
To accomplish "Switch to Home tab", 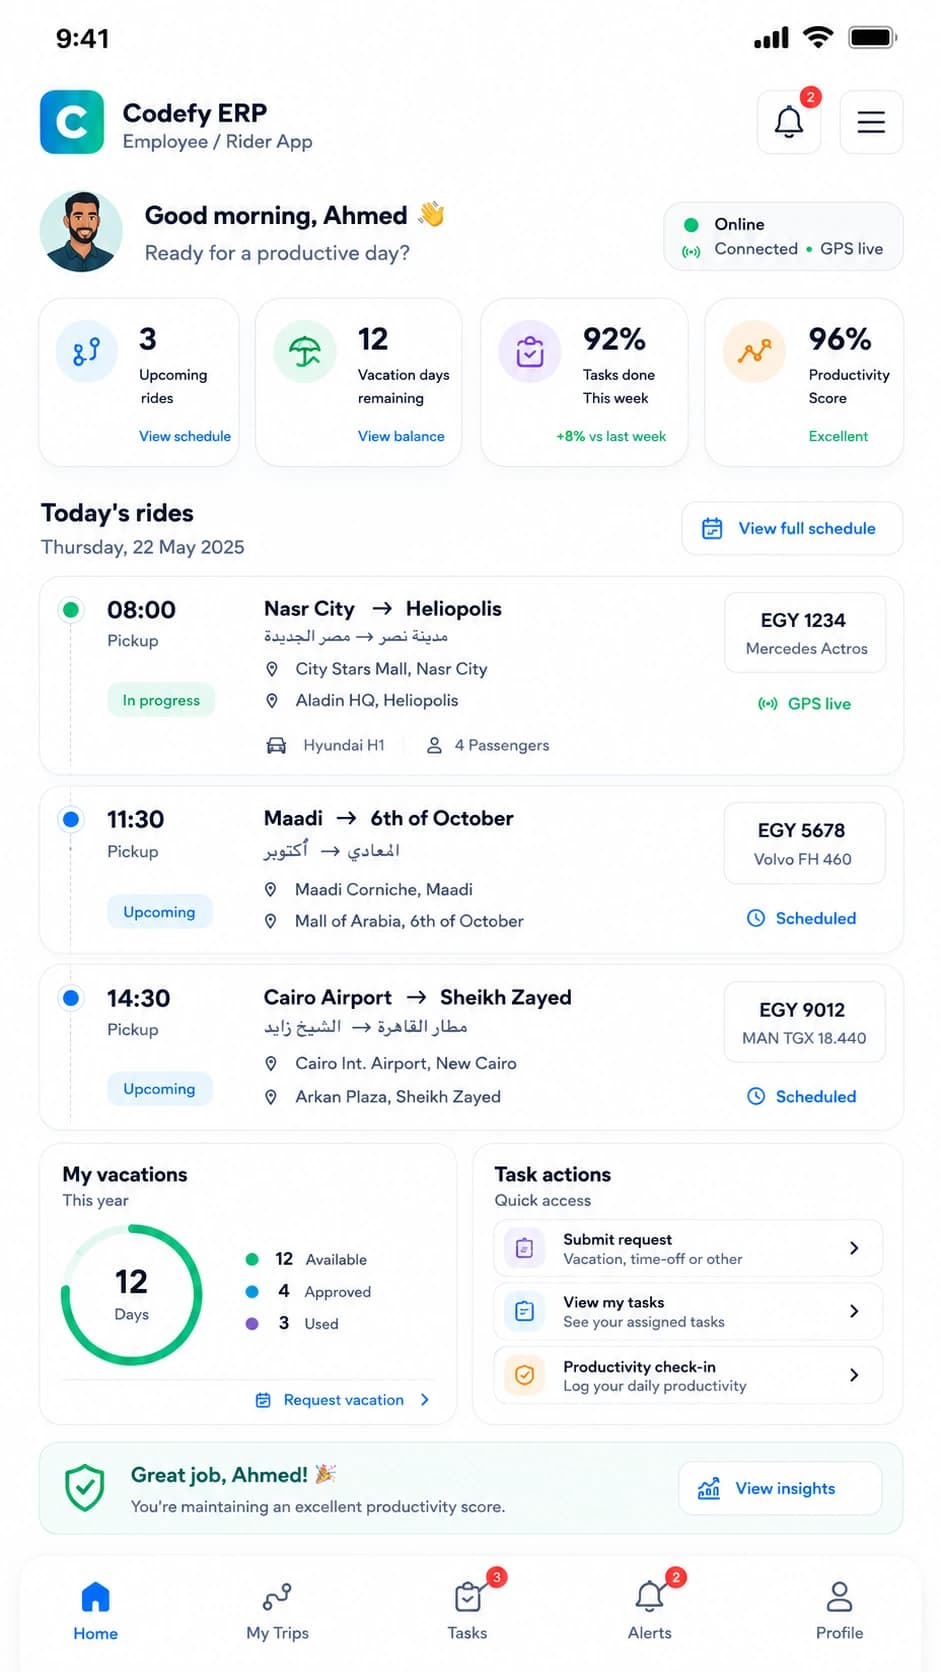I will [x=96, y=1610].
